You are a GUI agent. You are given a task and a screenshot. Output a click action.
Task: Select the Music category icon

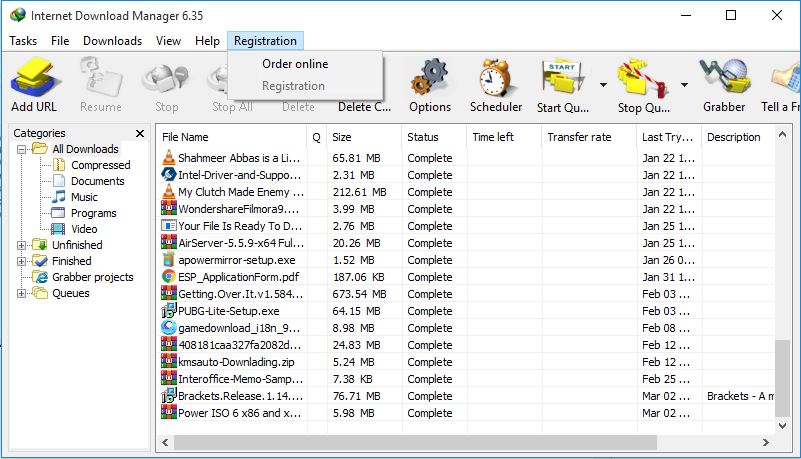tap(59, 197)
